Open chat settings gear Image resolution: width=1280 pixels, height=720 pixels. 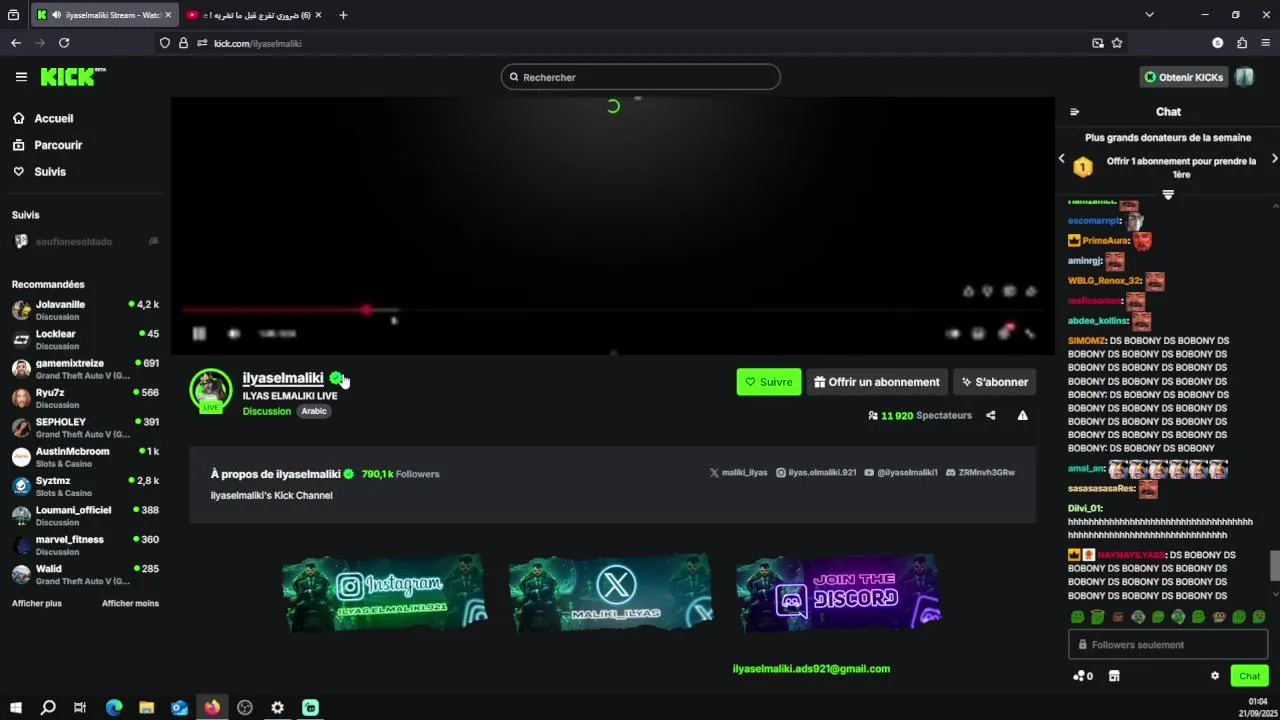tap(1215, 676)
